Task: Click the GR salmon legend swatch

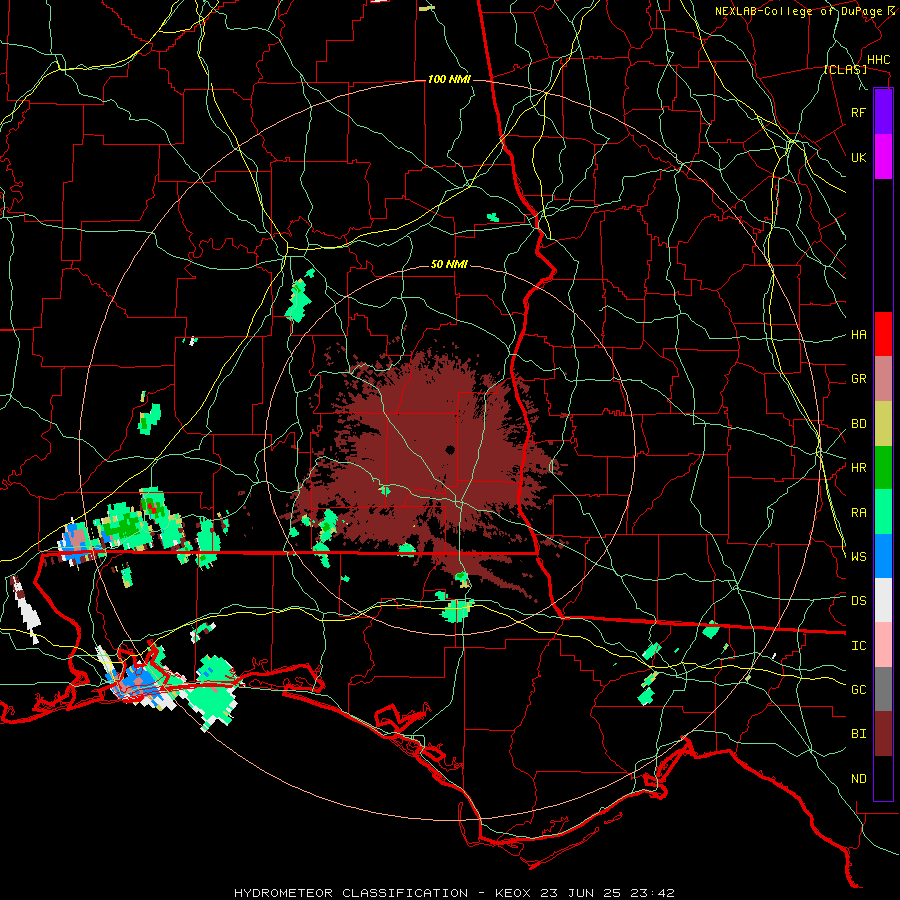Action: 883,379
